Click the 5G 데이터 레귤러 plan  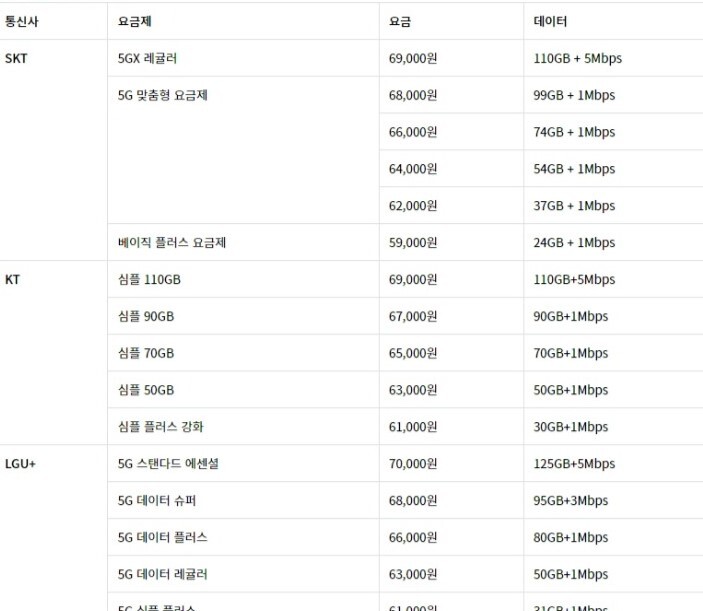[162, 574]
